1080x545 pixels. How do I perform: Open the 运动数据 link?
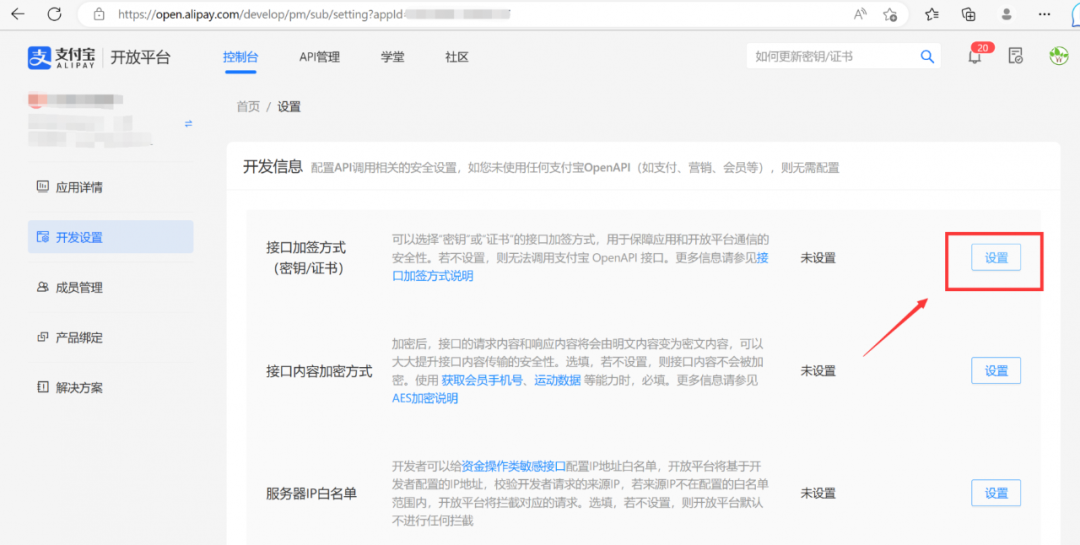(x=557, y=380)
